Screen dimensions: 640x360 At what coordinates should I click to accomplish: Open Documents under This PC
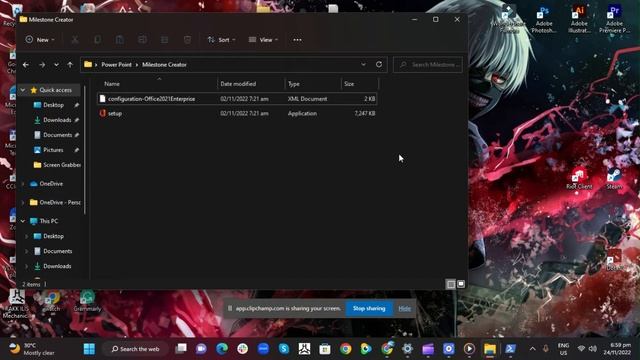57,251
